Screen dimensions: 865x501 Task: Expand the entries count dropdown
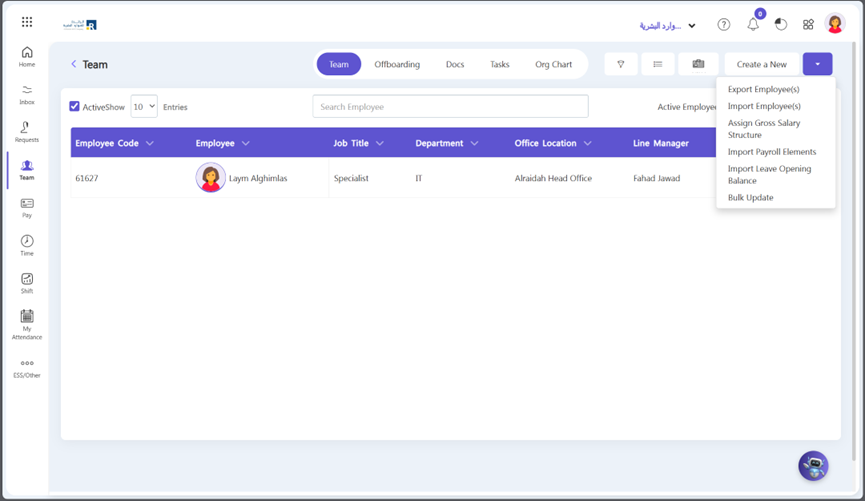tap(144, 106)
